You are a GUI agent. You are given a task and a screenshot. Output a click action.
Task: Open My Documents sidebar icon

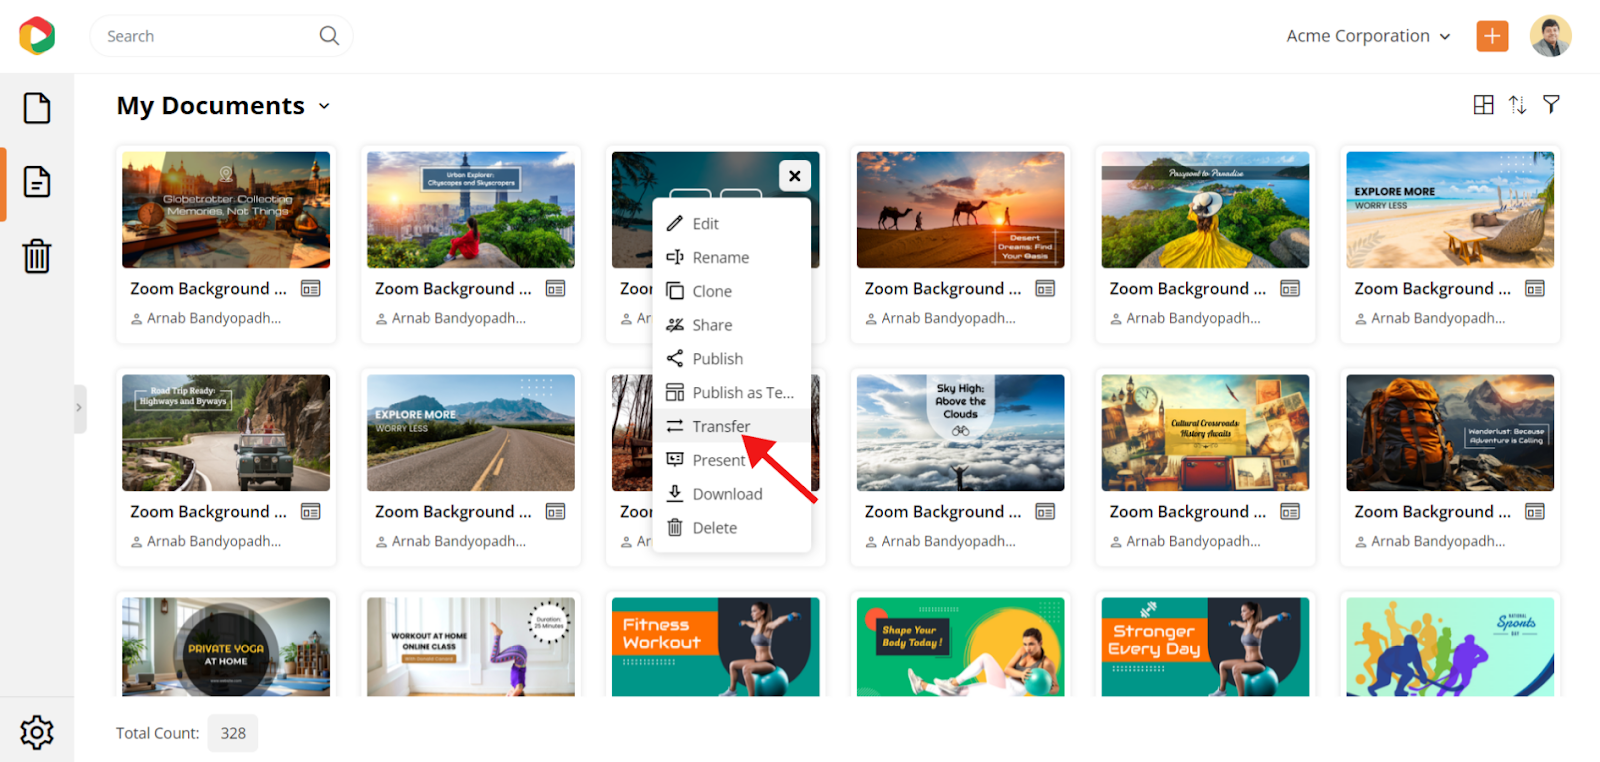(37, 182)
